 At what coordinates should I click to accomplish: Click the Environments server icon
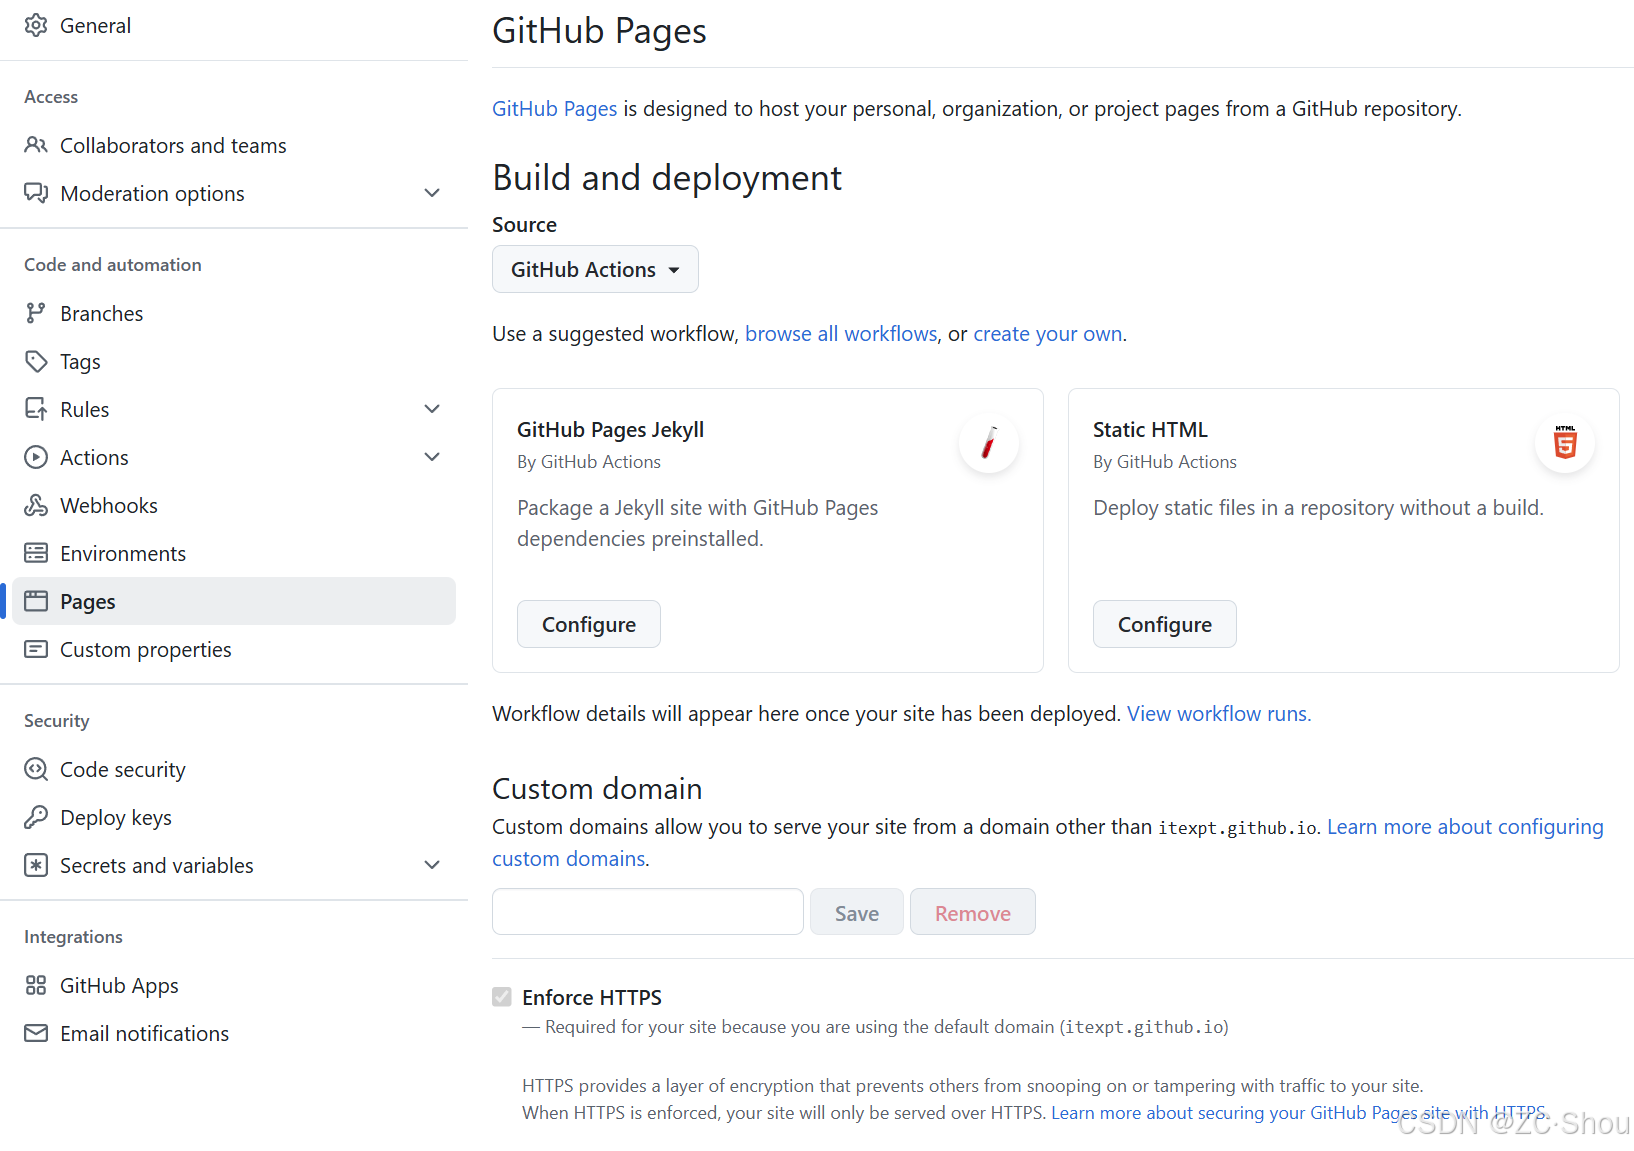[x=36, y=553]
